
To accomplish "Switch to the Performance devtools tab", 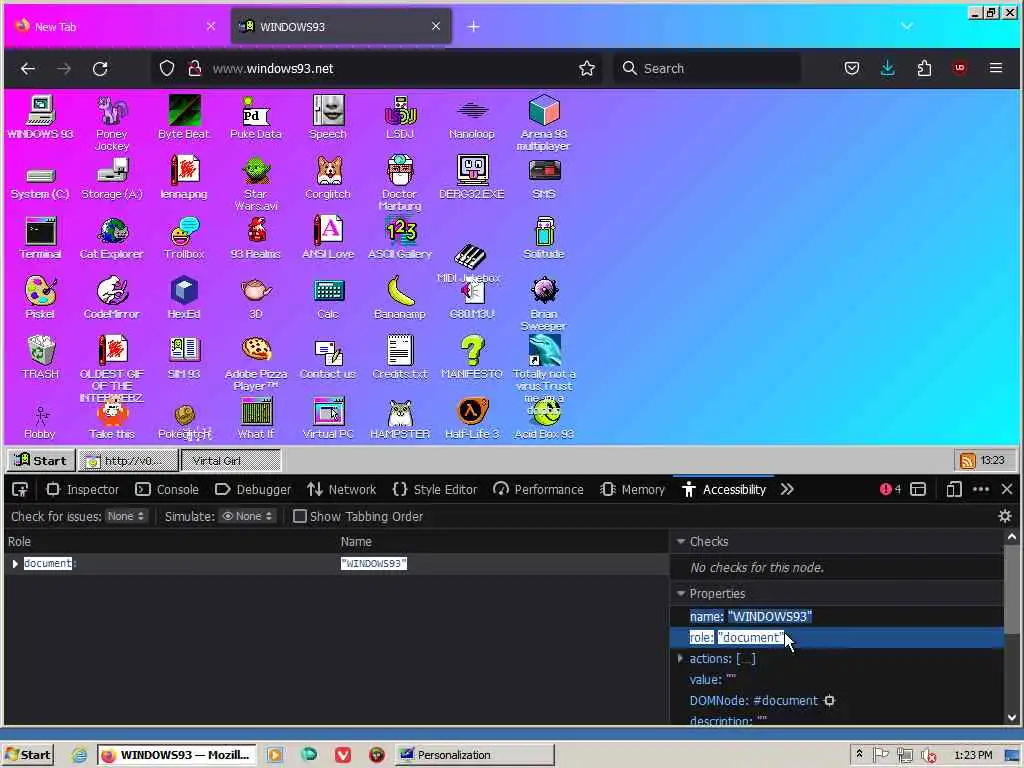I will [x=539, y=489].
